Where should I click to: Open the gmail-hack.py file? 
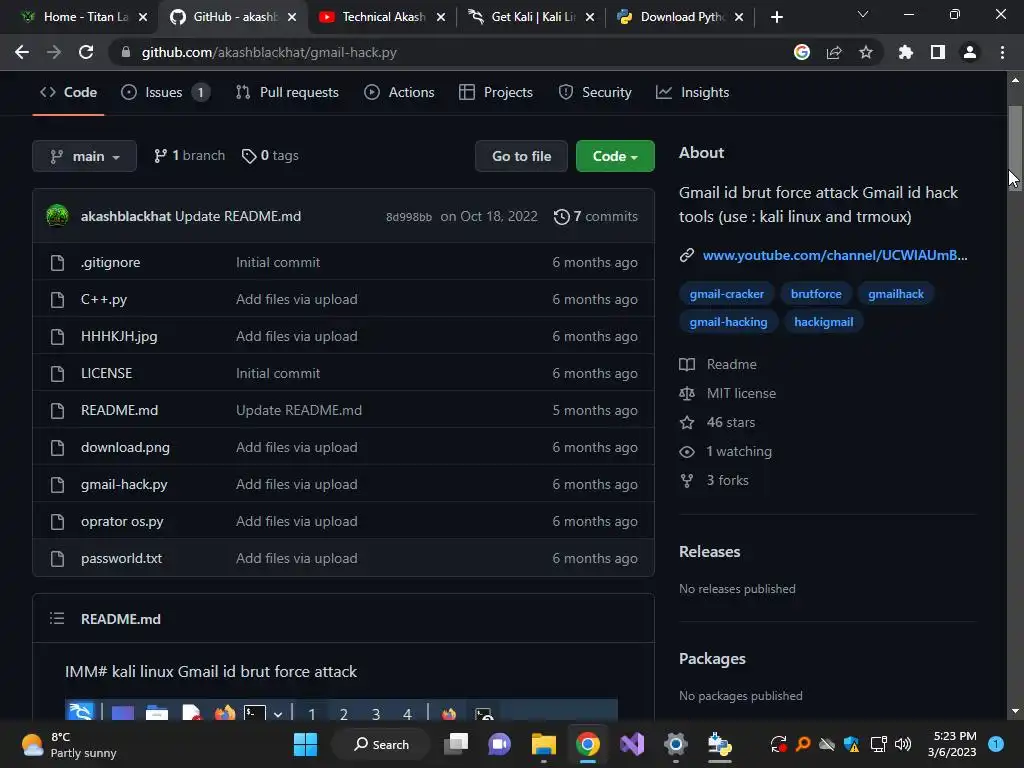(124, 485)
